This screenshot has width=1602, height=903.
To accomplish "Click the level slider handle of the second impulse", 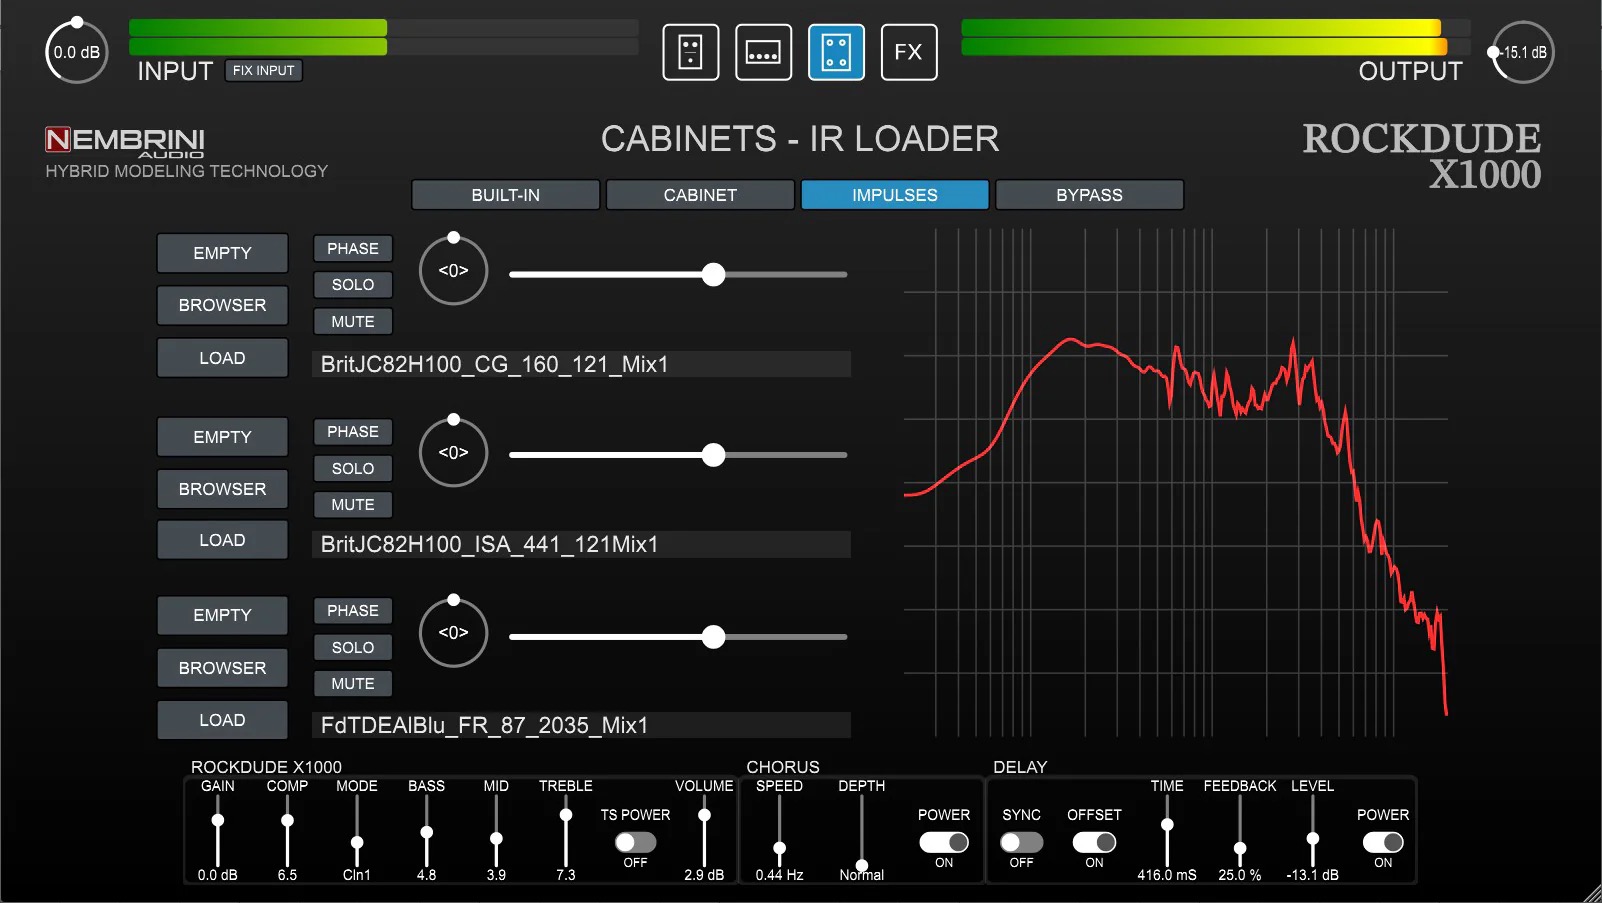I will tap(713, 455).
